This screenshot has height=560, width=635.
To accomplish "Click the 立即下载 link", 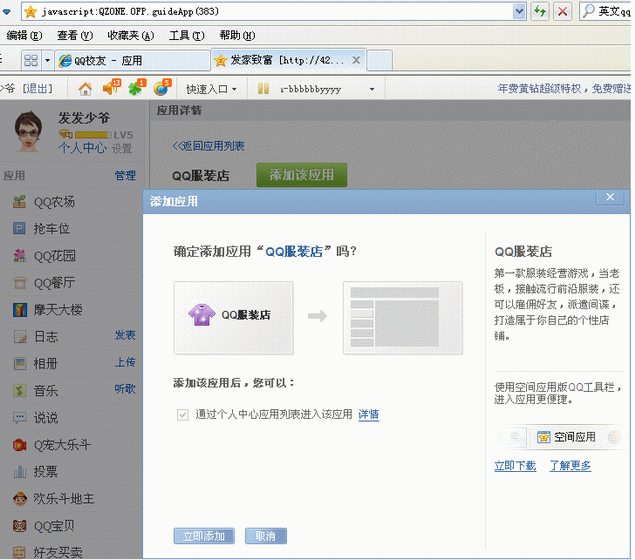I will coord(515,466).
